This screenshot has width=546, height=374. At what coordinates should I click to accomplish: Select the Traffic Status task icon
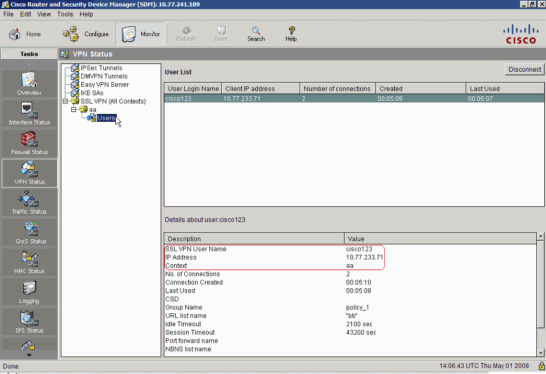[x=29, y=203]
